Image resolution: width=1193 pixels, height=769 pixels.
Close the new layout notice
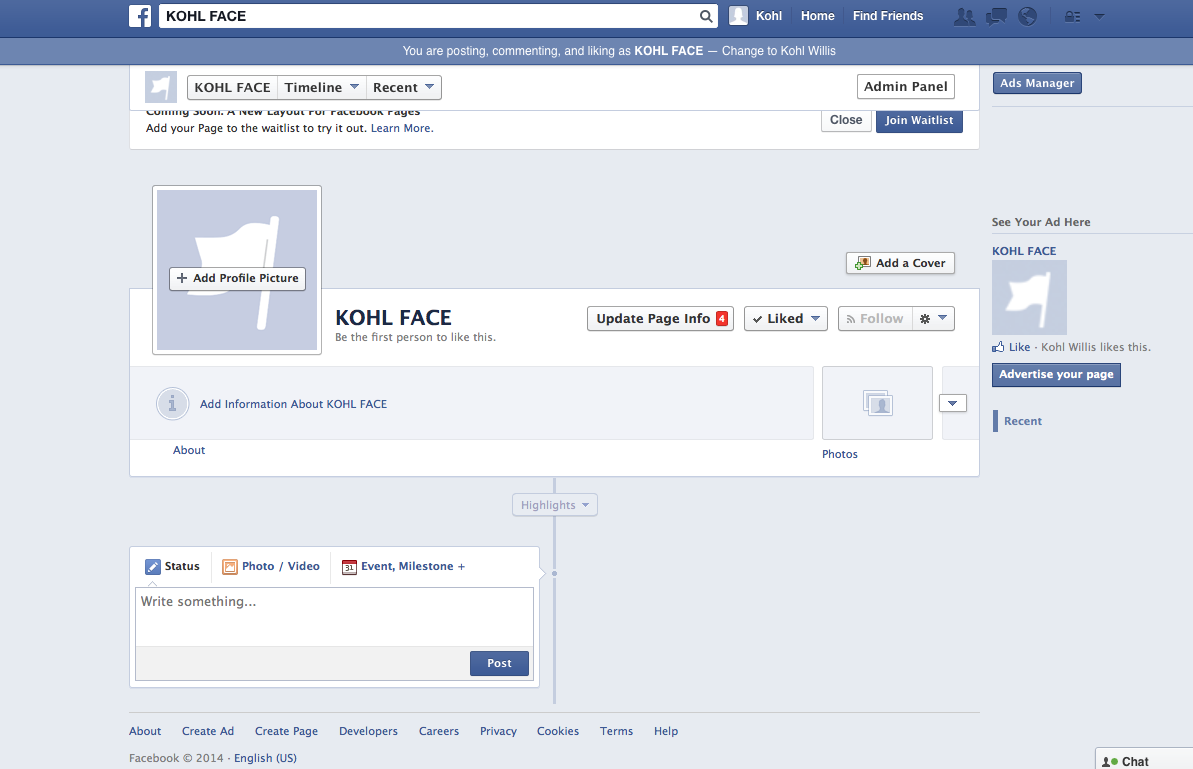[x=846, y=120]
